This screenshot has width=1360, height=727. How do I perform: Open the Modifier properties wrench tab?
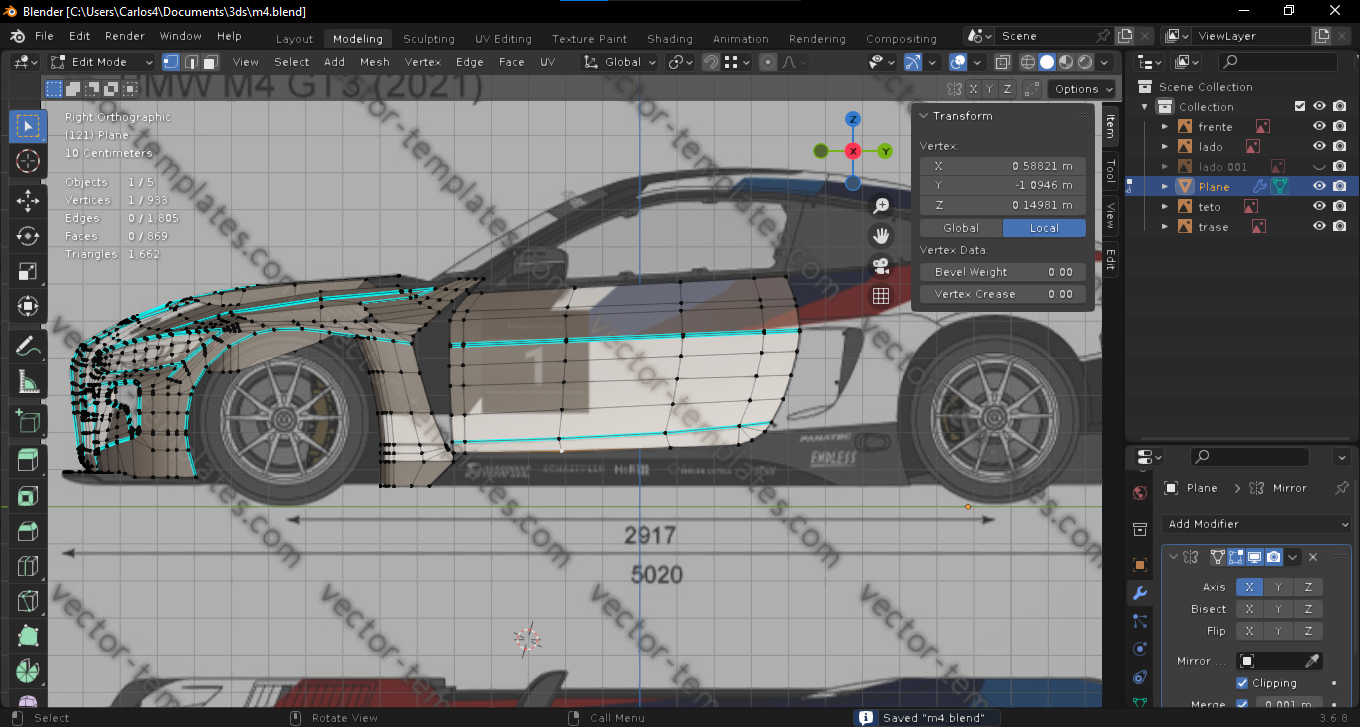[1140, 593]
